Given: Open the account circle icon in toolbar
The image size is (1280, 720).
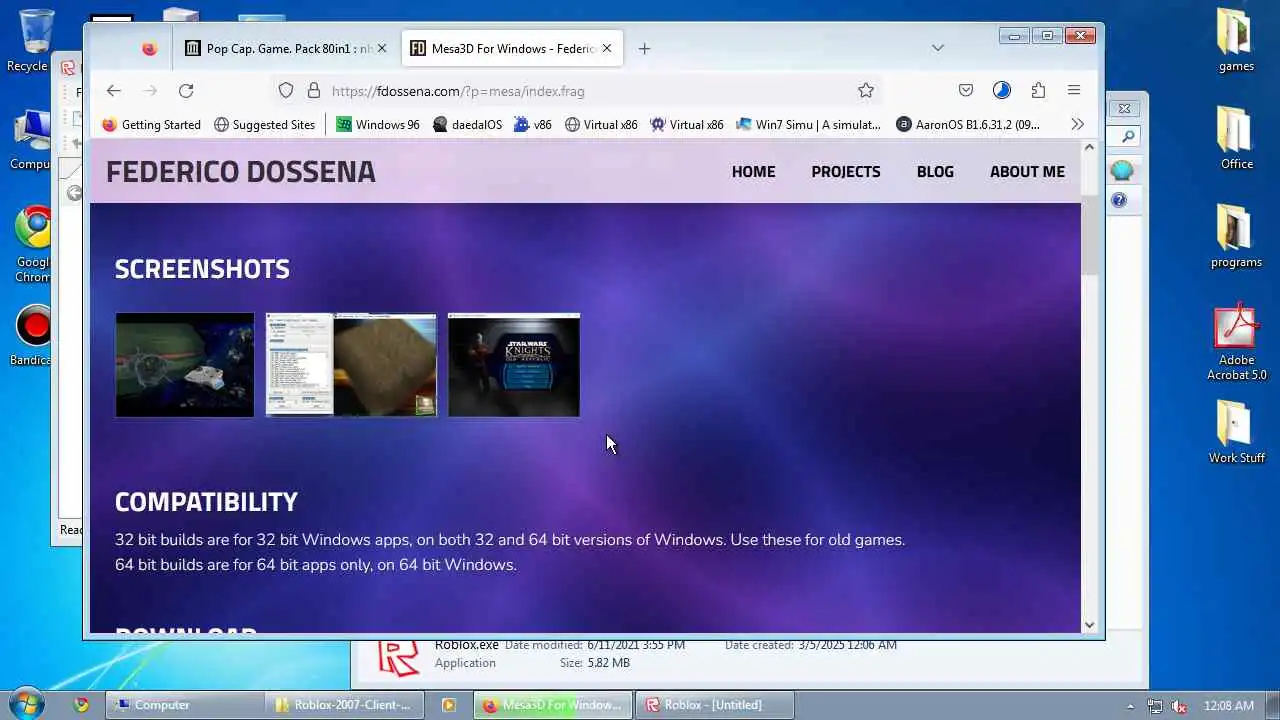Looking at the screenshot, I should coord(1002,91).
